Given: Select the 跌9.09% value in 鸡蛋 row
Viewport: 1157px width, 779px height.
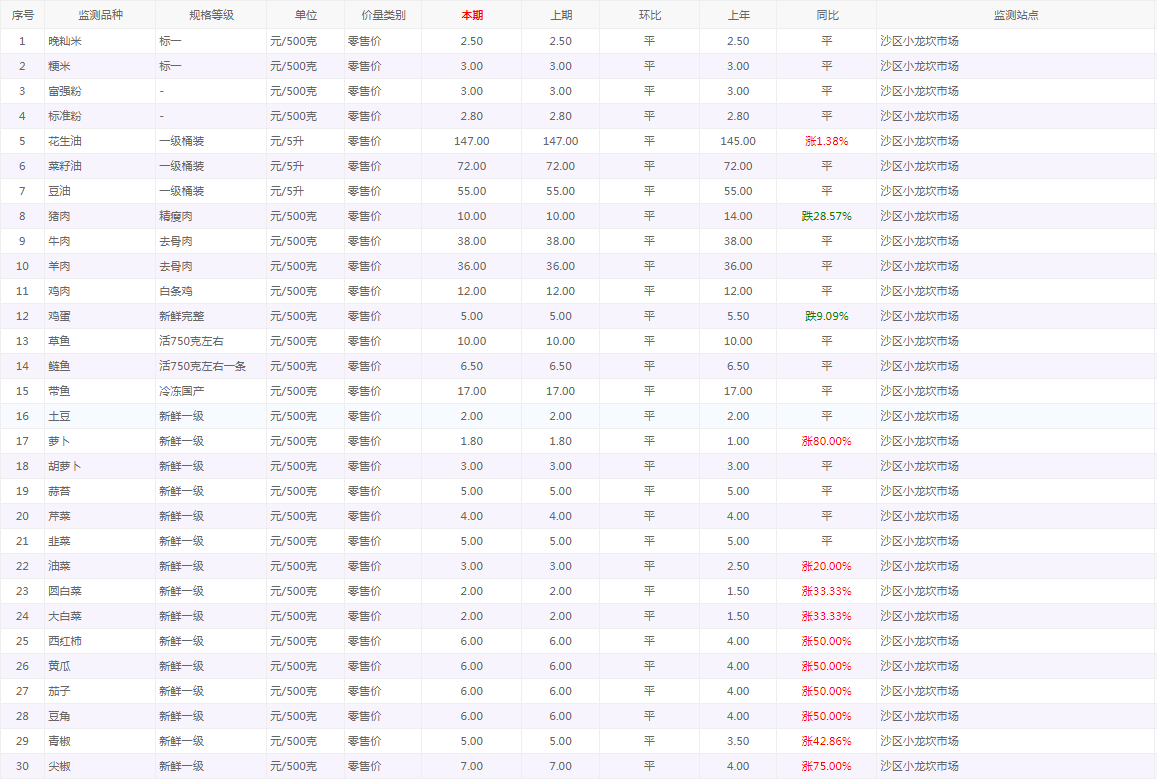Looking at the screenshot, I should coord(826,316).
